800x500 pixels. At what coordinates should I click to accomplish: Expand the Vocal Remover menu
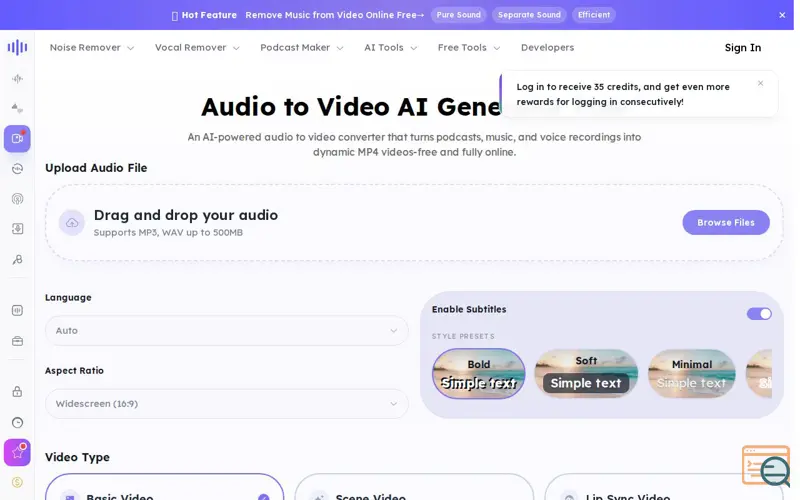(197, 47)
